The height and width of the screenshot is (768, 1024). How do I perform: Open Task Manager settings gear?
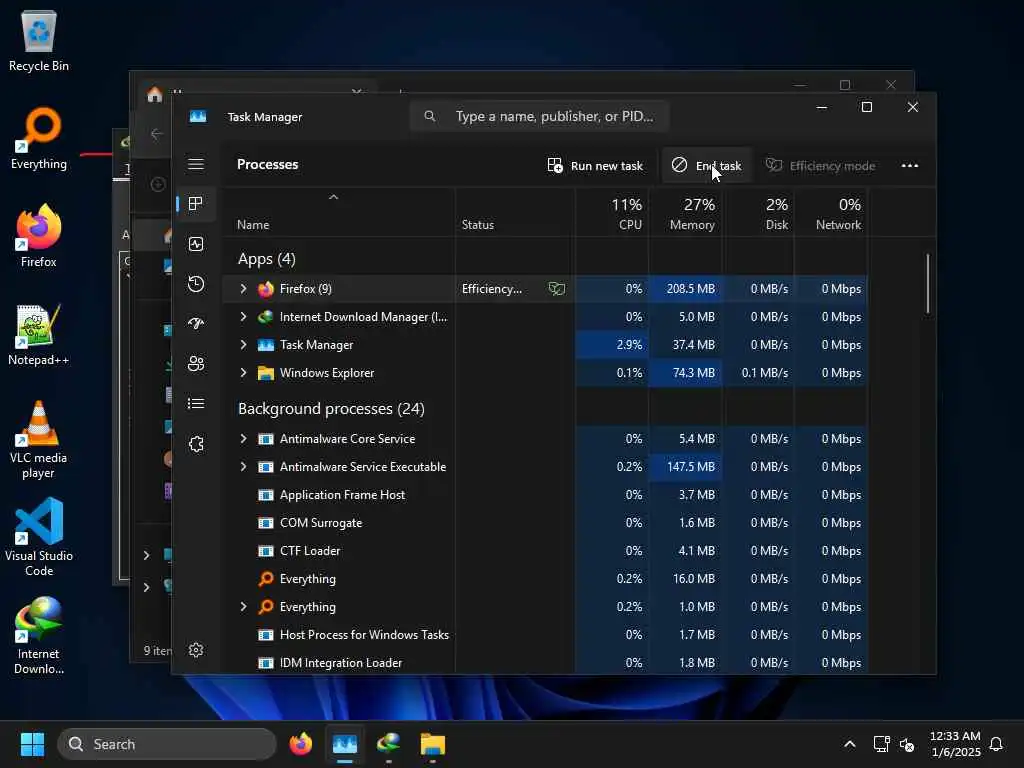(196, 650)
